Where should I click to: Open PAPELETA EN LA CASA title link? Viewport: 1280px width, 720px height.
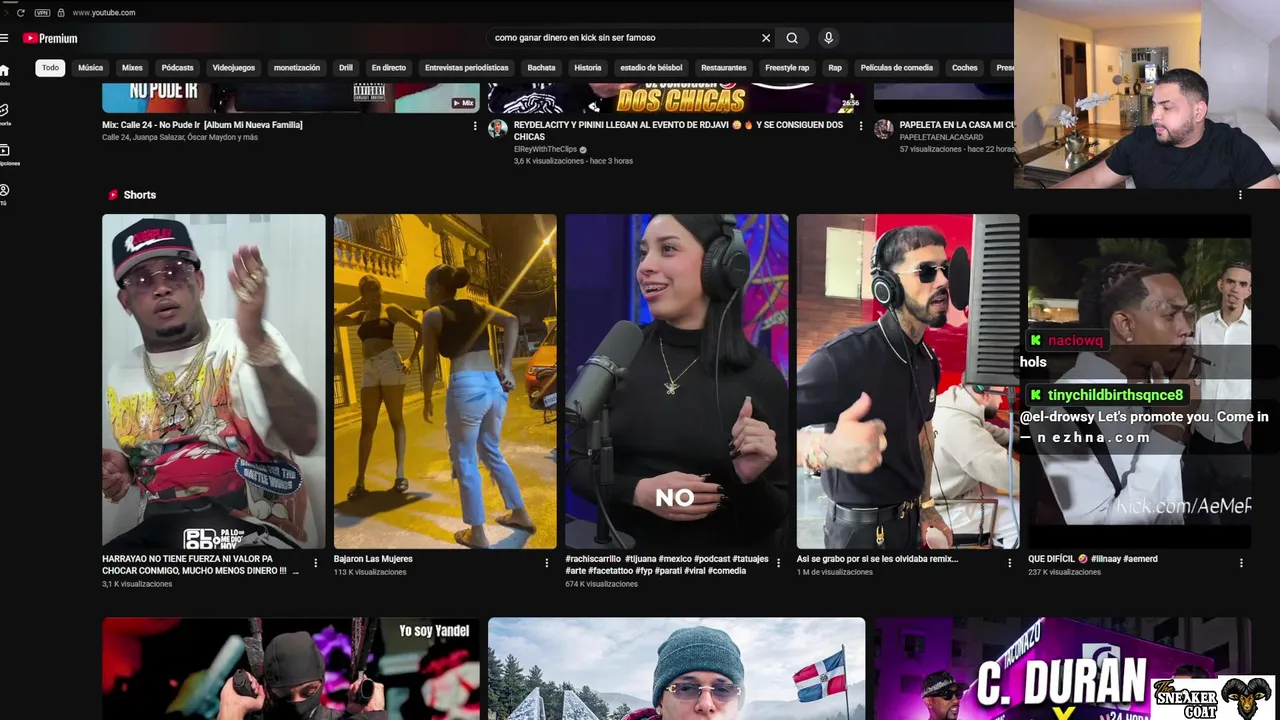click(957, 125)
